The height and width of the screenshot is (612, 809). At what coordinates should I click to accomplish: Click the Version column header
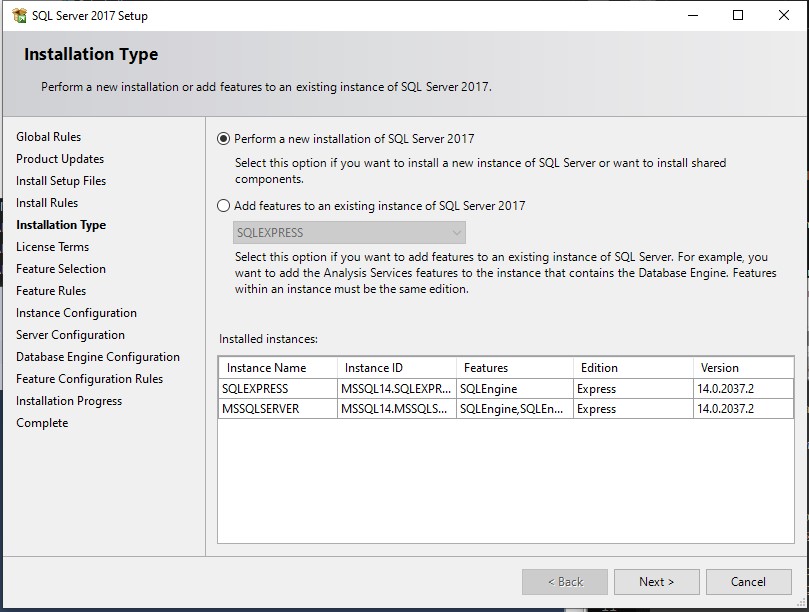743,368
